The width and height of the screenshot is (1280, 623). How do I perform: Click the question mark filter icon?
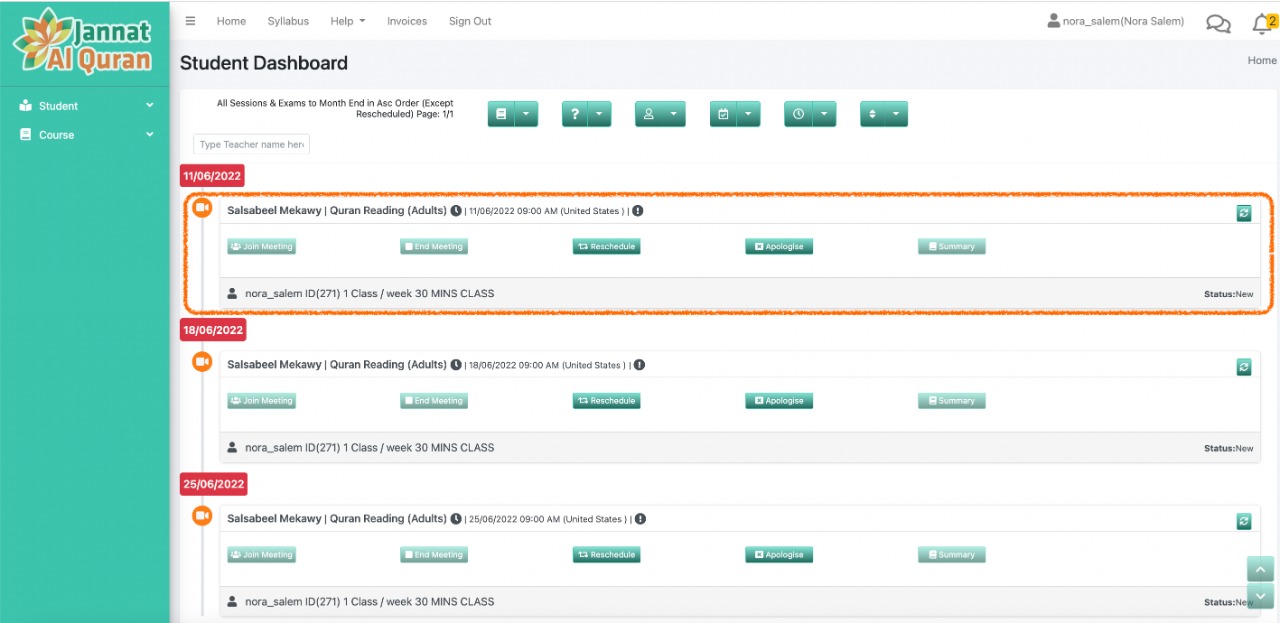click(x=574, y=114)
